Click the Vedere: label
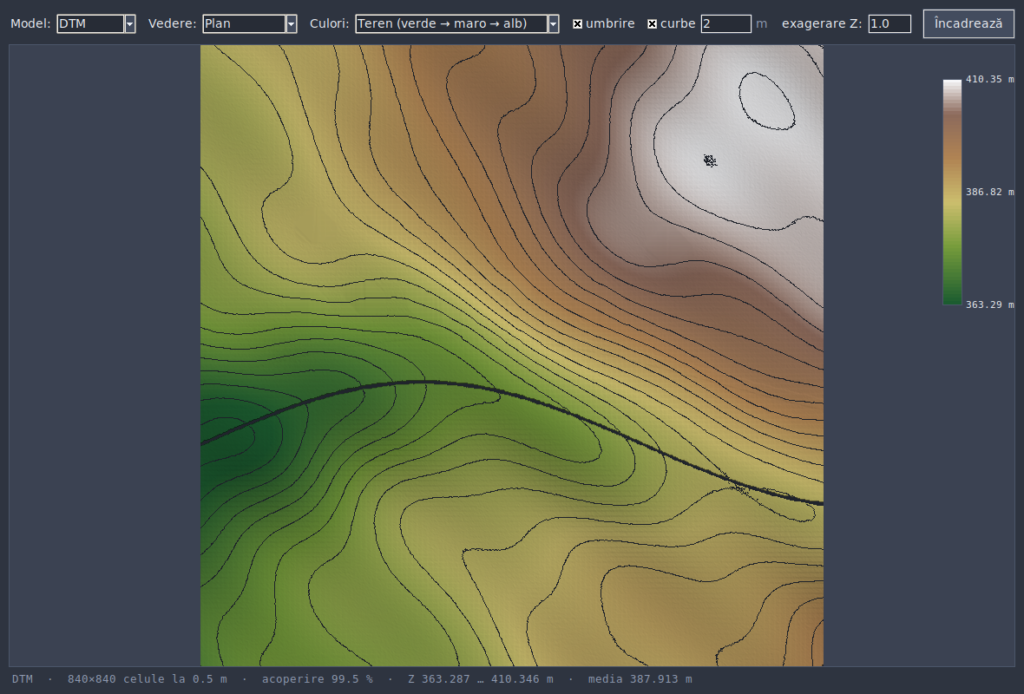Image resolution: width=1024 pixels, height=694 pixels. click(172, 24)
